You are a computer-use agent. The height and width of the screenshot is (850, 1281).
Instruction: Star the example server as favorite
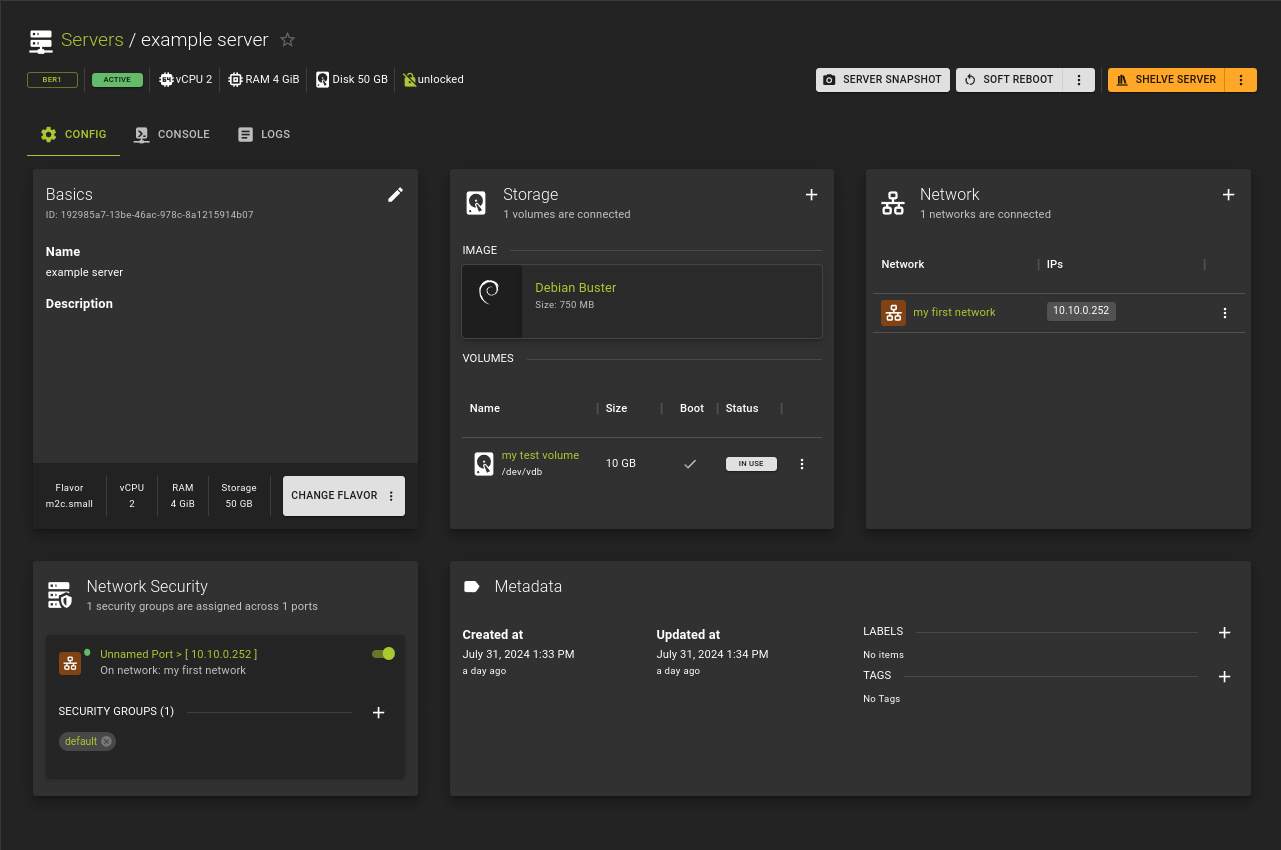point(288,40)
